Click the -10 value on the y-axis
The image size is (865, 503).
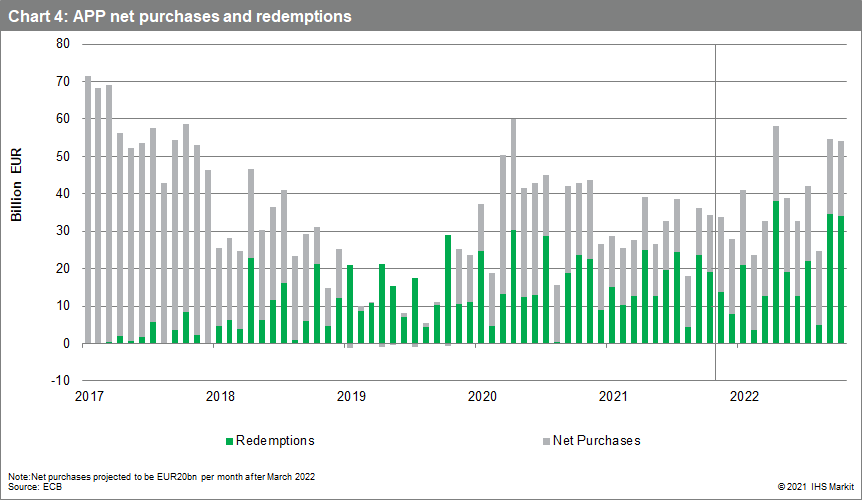(x=60, y=381)
